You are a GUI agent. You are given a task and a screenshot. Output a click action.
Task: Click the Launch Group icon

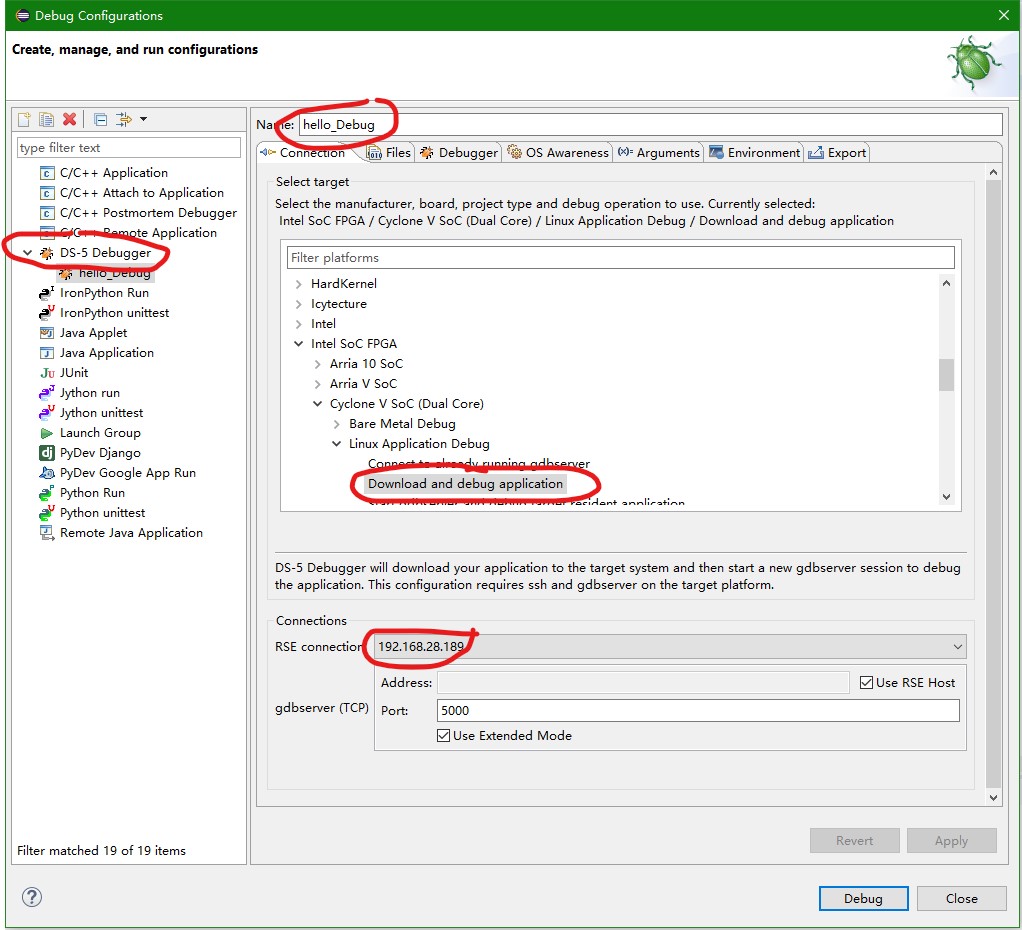[x=47, y=433]
